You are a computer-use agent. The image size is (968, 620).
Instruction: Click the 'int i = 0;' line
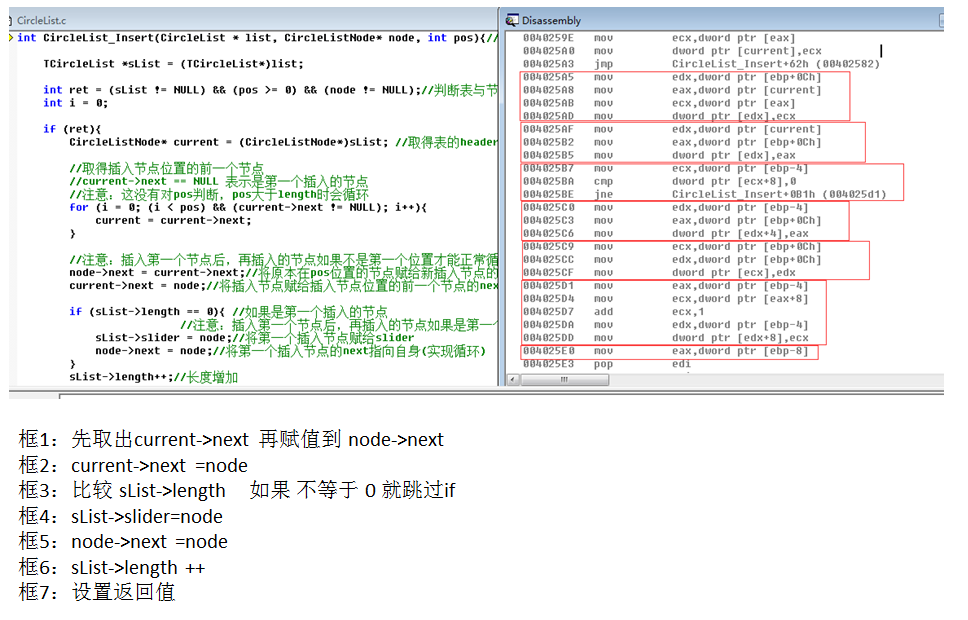pos(75,103)
